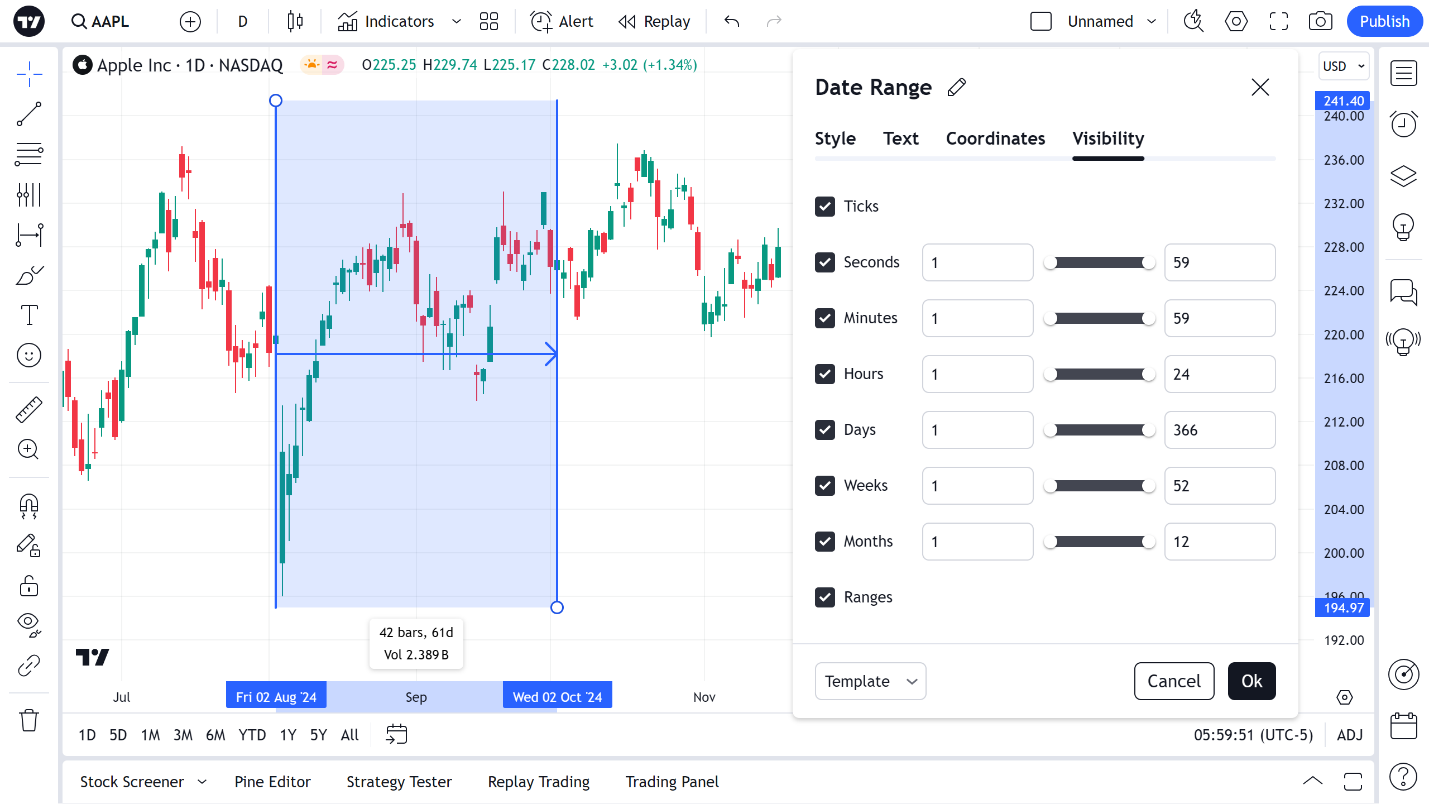This screenshot has width=1429, height=804.
Task: Open the D interval selector
Action: pos(243,21)
